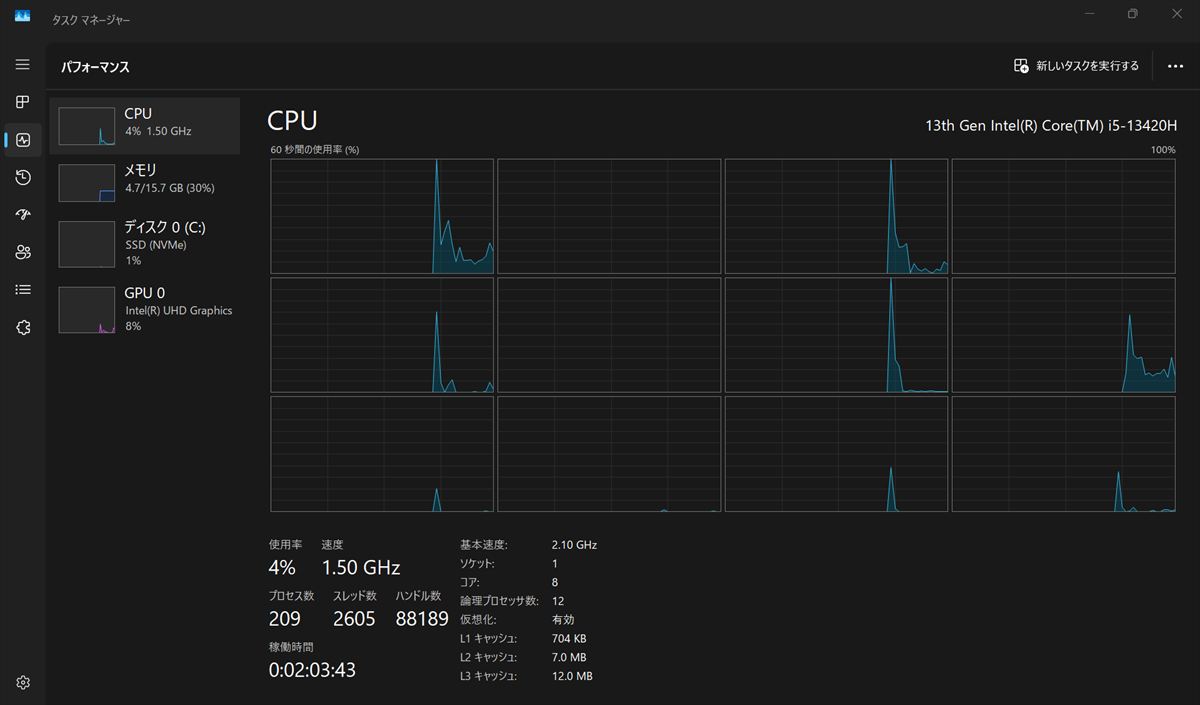1200x705 pixels.
Task: Click the memory usage mini graph
Action: click(87, 183)
